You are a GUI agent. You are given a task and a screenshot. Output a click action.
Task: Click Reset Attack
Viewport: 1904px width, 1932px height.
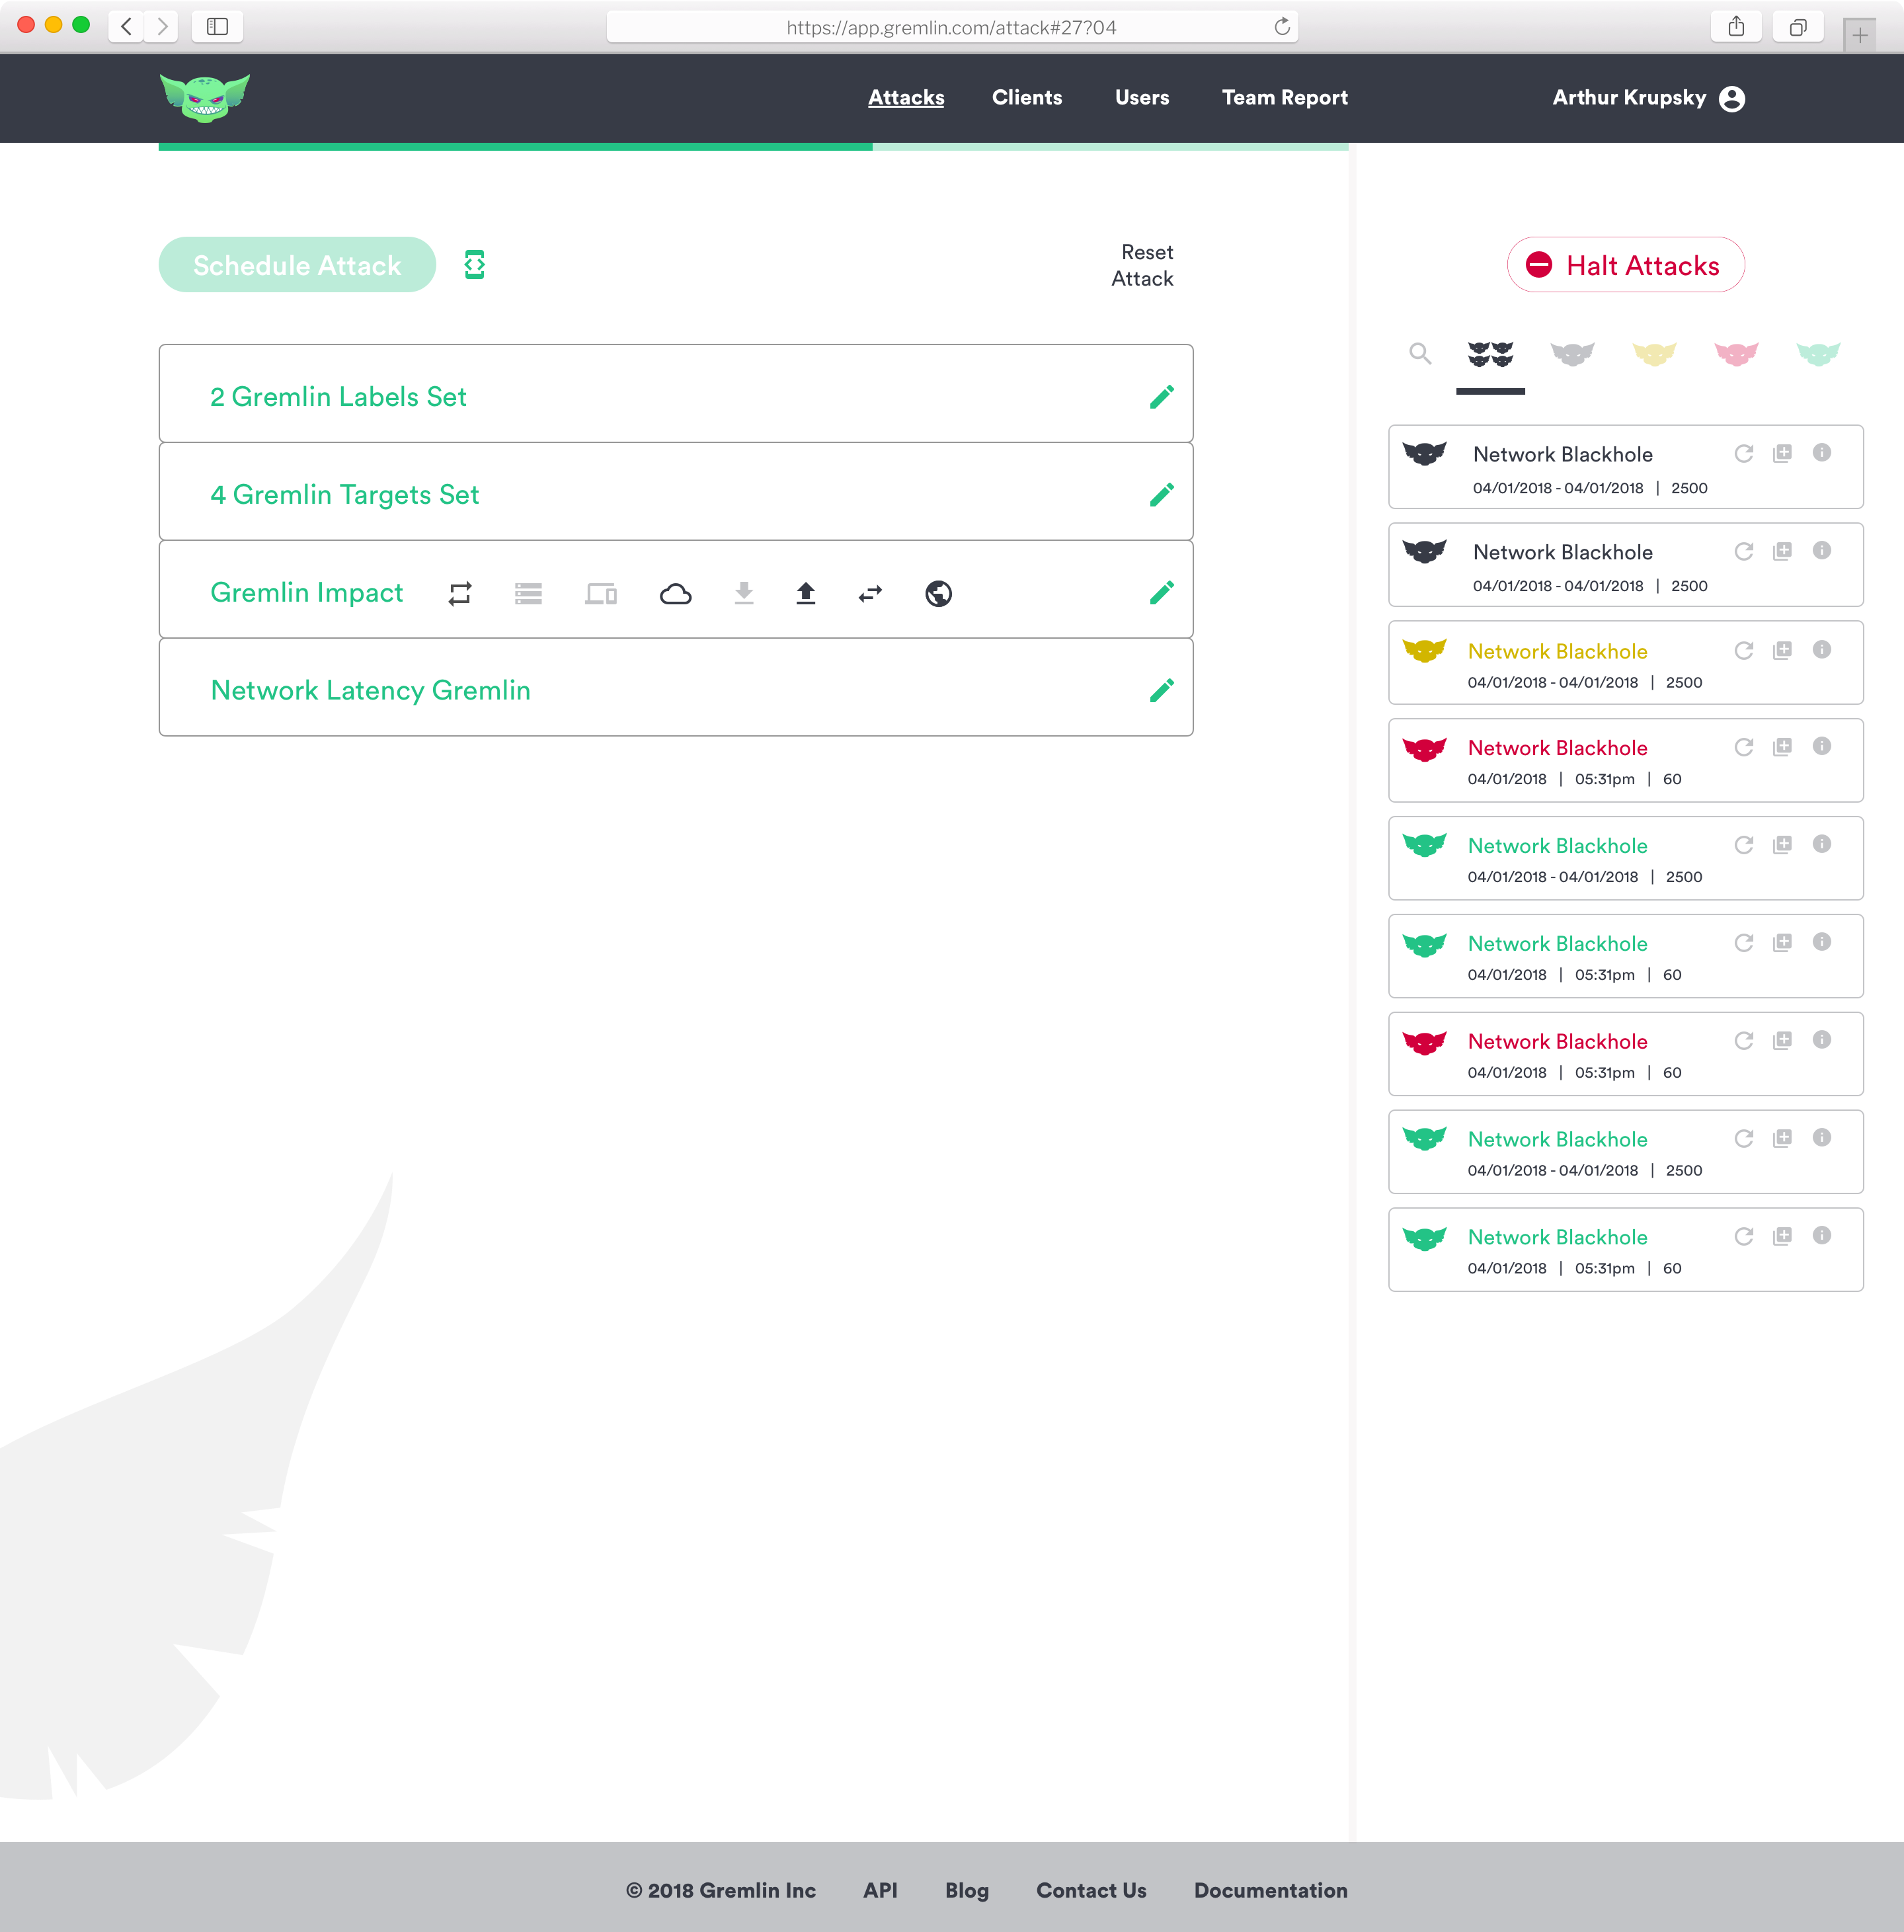point(1142,265)
